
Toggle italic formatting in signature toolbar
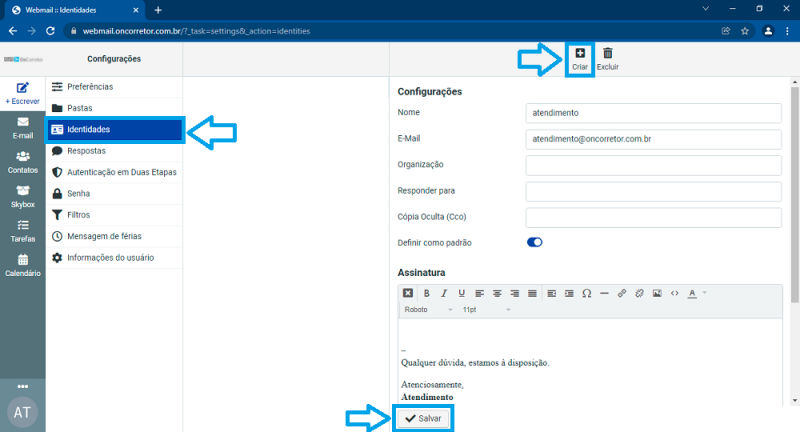444,293
